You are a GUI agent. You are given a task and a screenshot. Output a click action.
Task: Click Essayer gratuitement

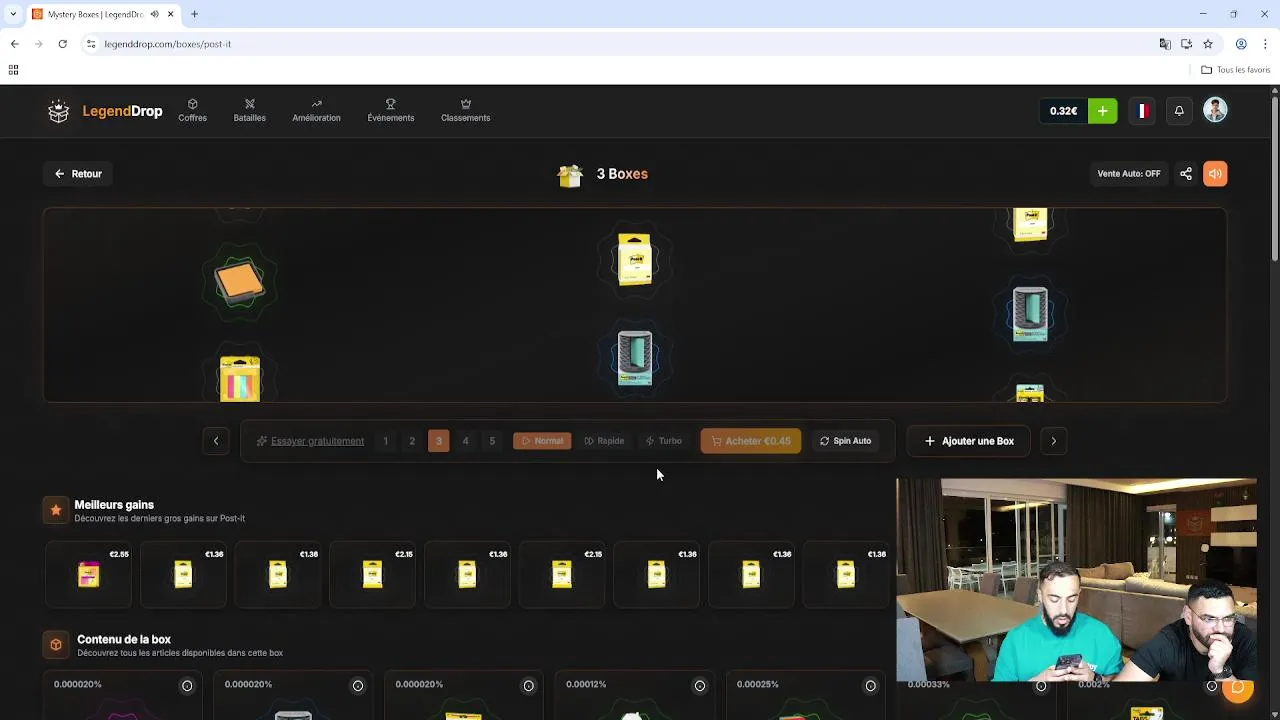[310, 441]
